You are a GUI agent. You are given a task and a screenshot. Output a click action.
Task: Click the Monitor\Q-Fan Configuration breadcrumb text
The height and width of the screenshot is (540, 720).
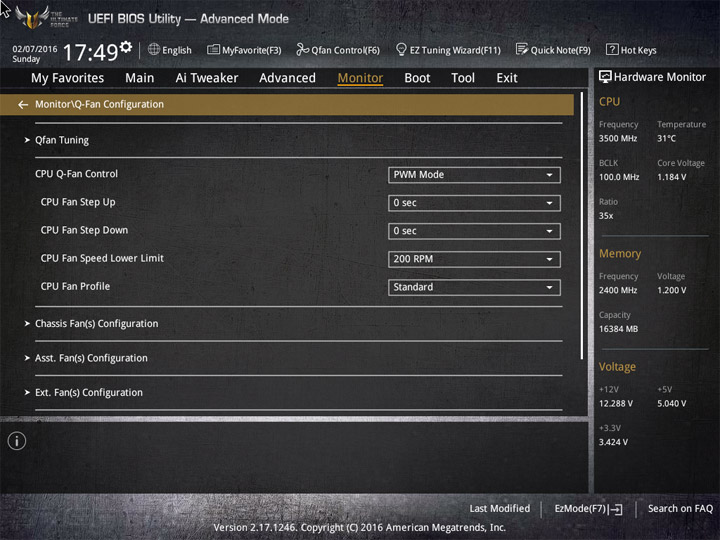[x=99, y=105]
